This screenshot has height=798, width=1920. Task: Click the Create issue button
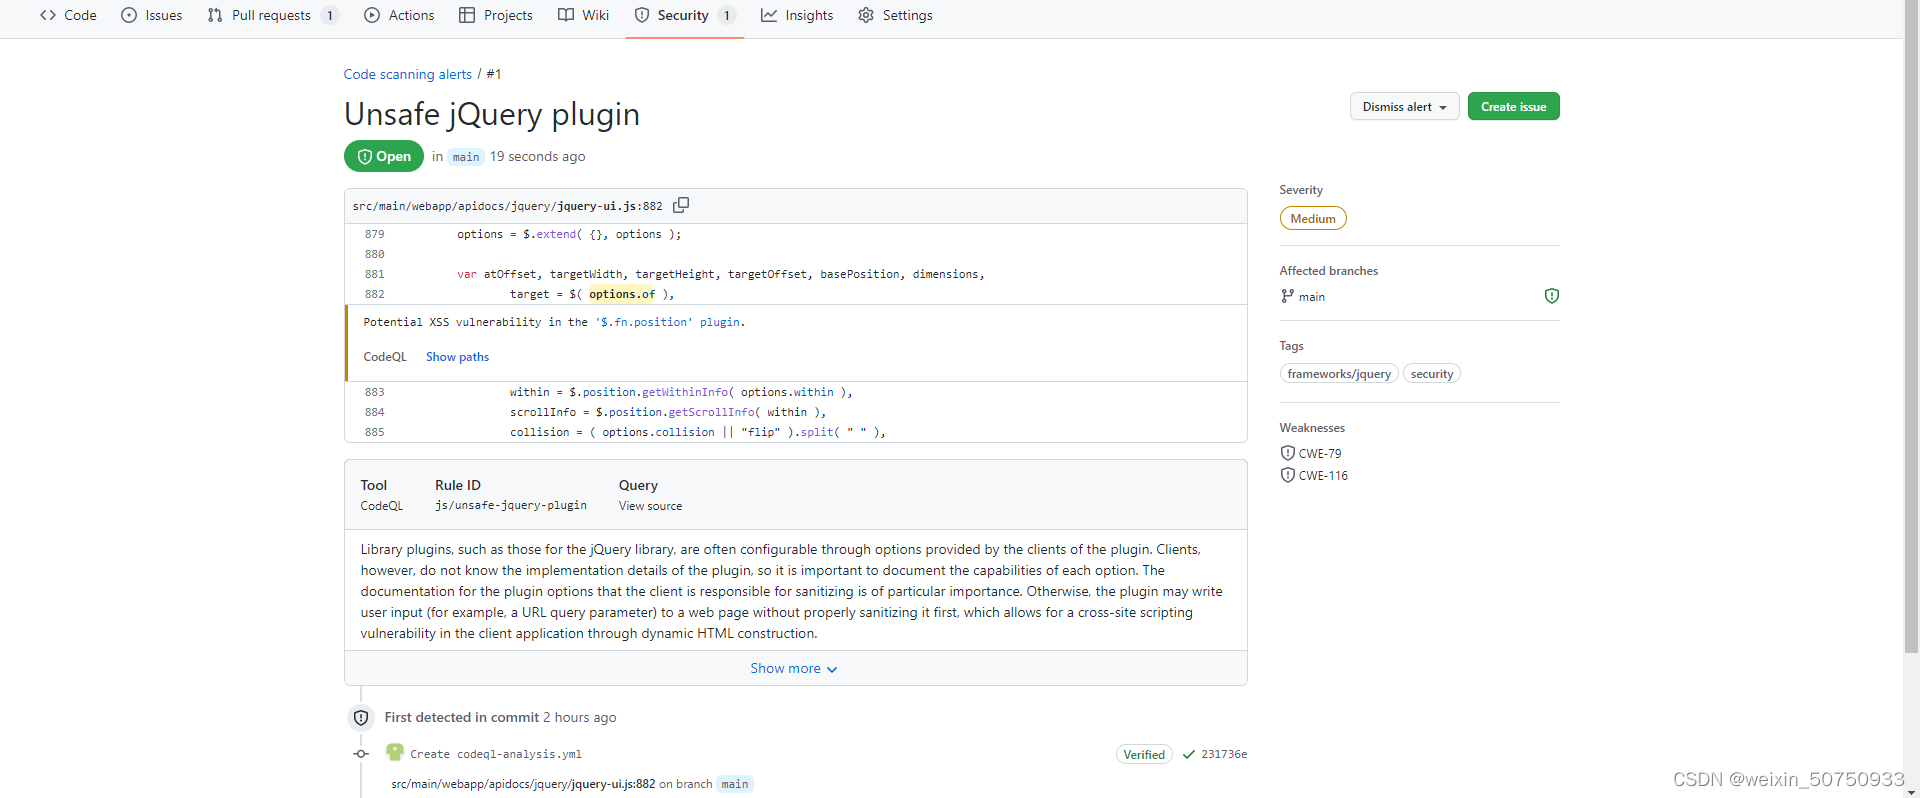[x=1513, y=106]
